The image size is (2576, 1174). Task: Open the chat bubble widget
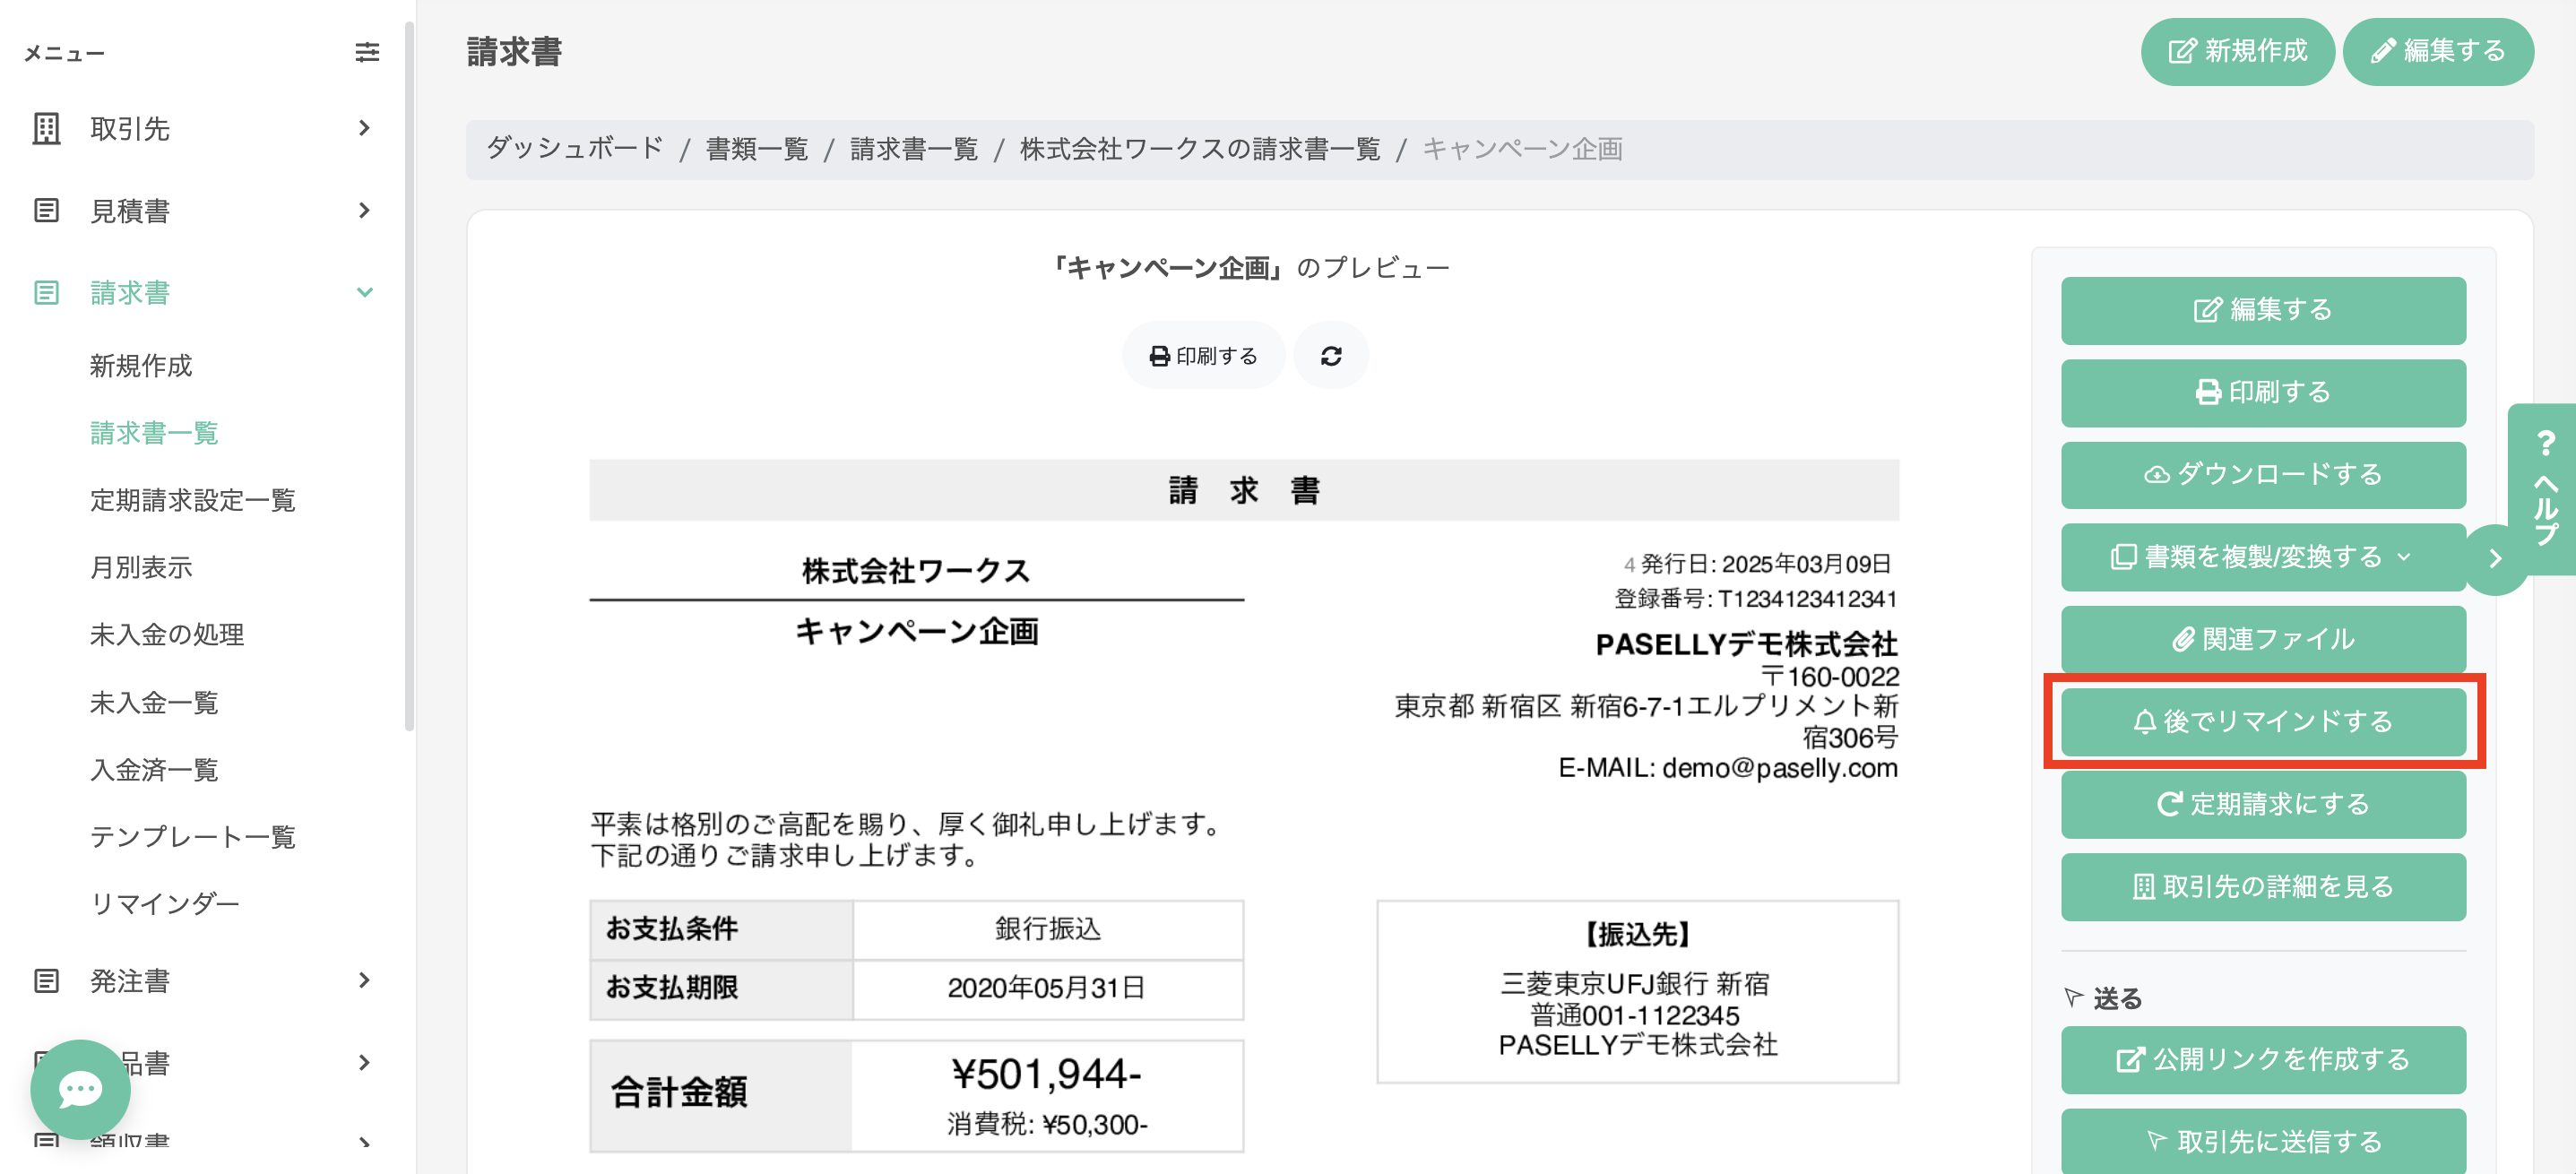80,1089
